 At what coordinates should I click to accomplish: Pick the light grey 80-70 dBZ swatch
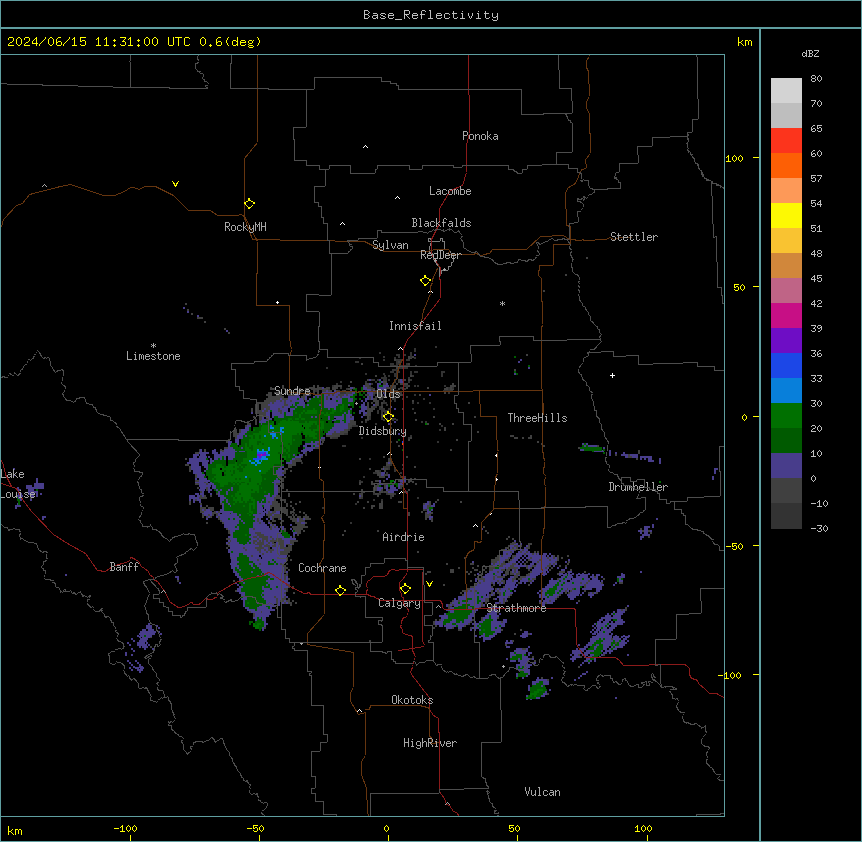pos(786,90)
